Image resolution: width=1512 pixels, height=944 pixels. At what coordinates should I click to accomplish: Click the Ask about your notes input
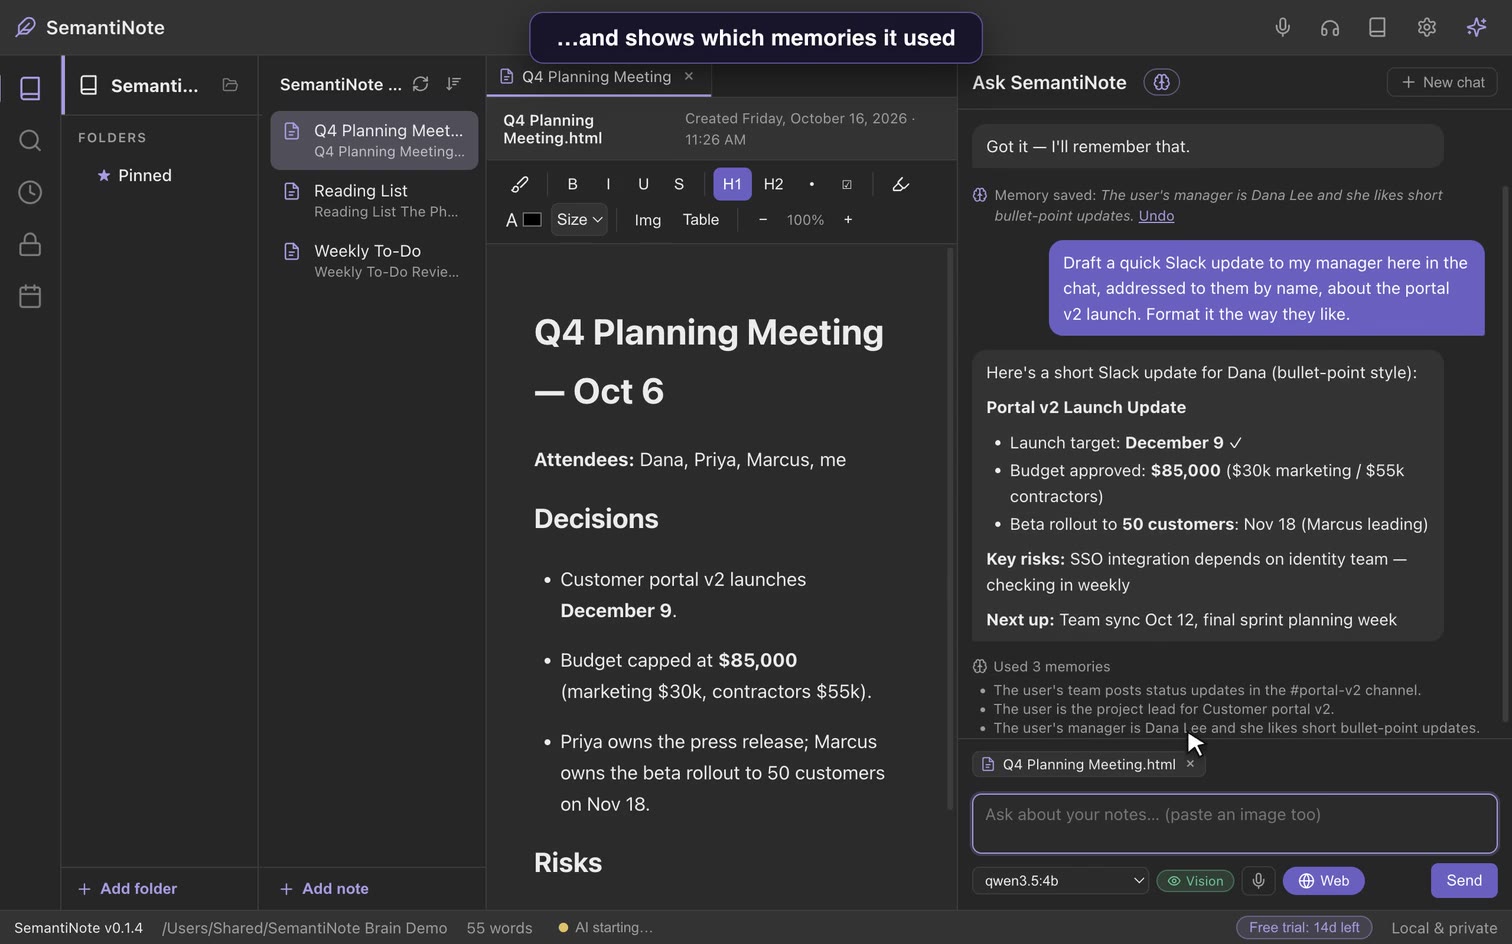tap(1235, 824)
